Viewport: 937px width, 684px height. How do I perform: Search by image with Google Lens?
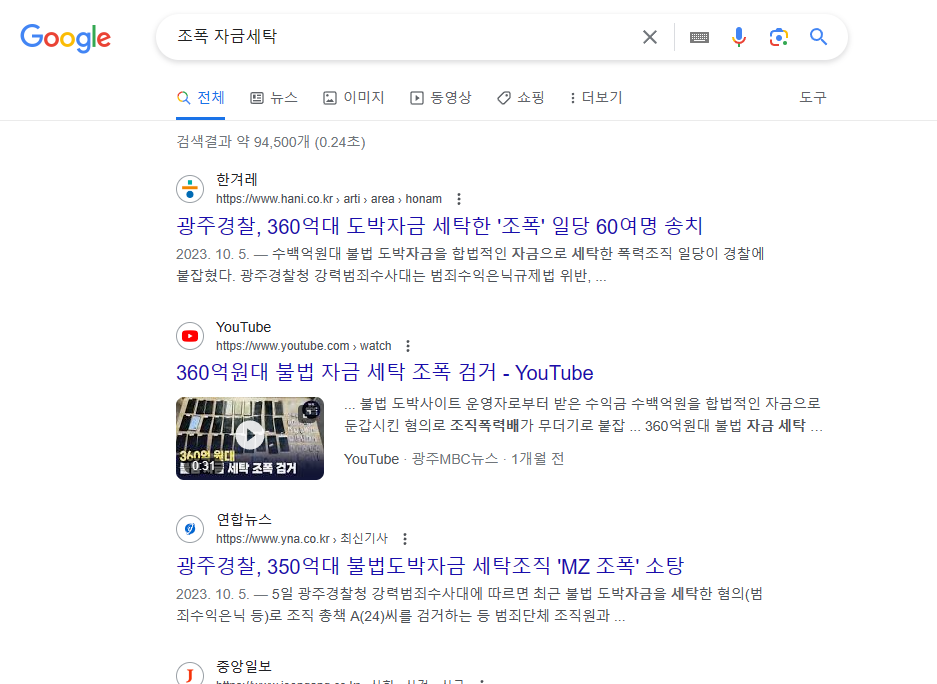[x=778, y=37]
